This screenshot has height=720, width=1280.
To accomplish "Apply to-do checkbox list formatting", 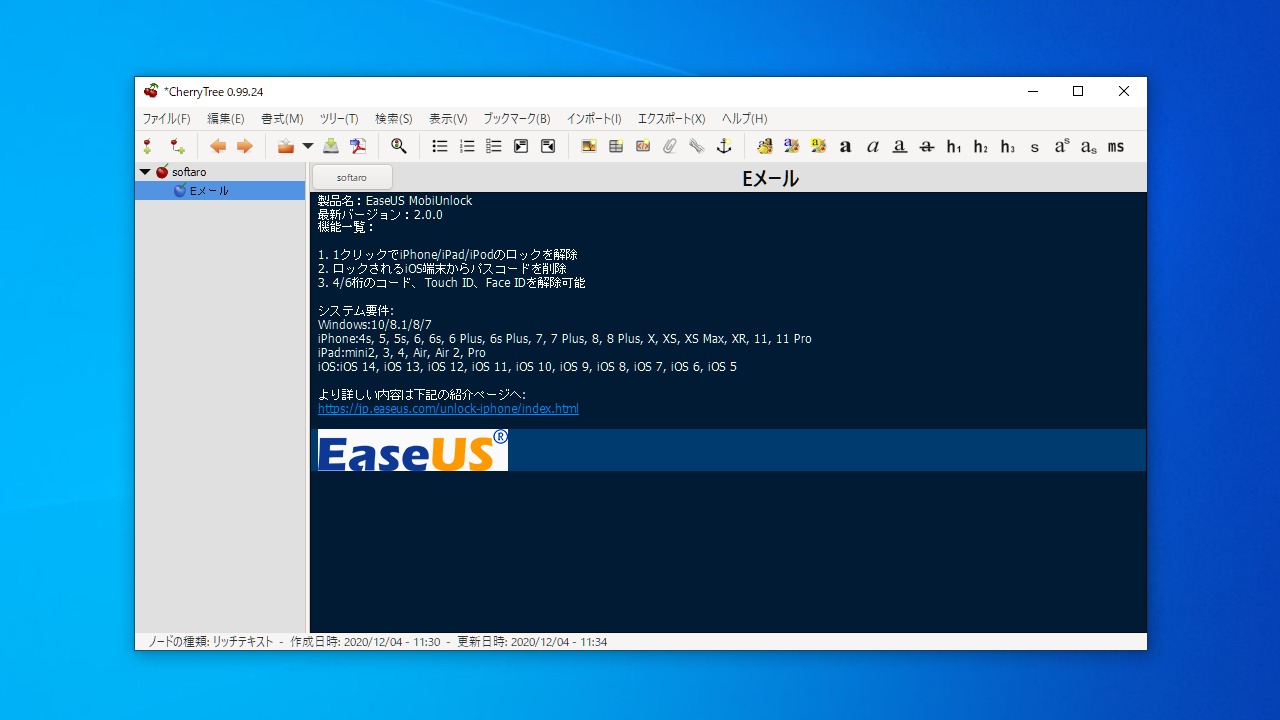I will click(x=494, y=146).
